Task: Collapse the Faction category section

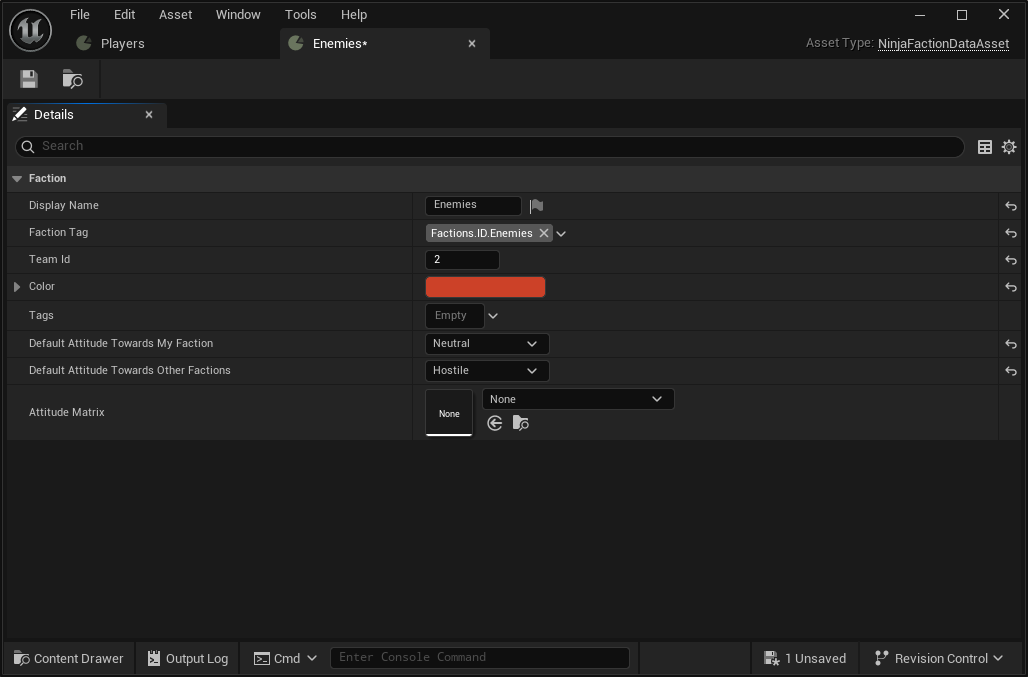Action: [x=17, y=179]
